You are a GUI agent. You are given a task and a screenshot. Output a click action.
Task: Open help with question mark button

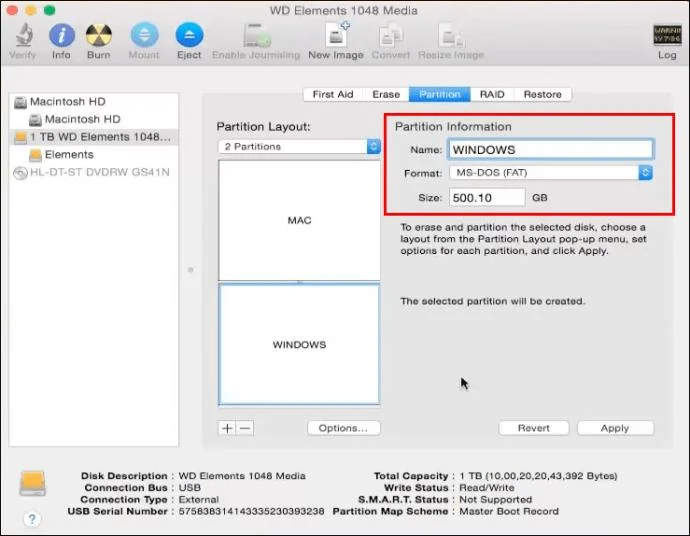[x=32, y=519]
